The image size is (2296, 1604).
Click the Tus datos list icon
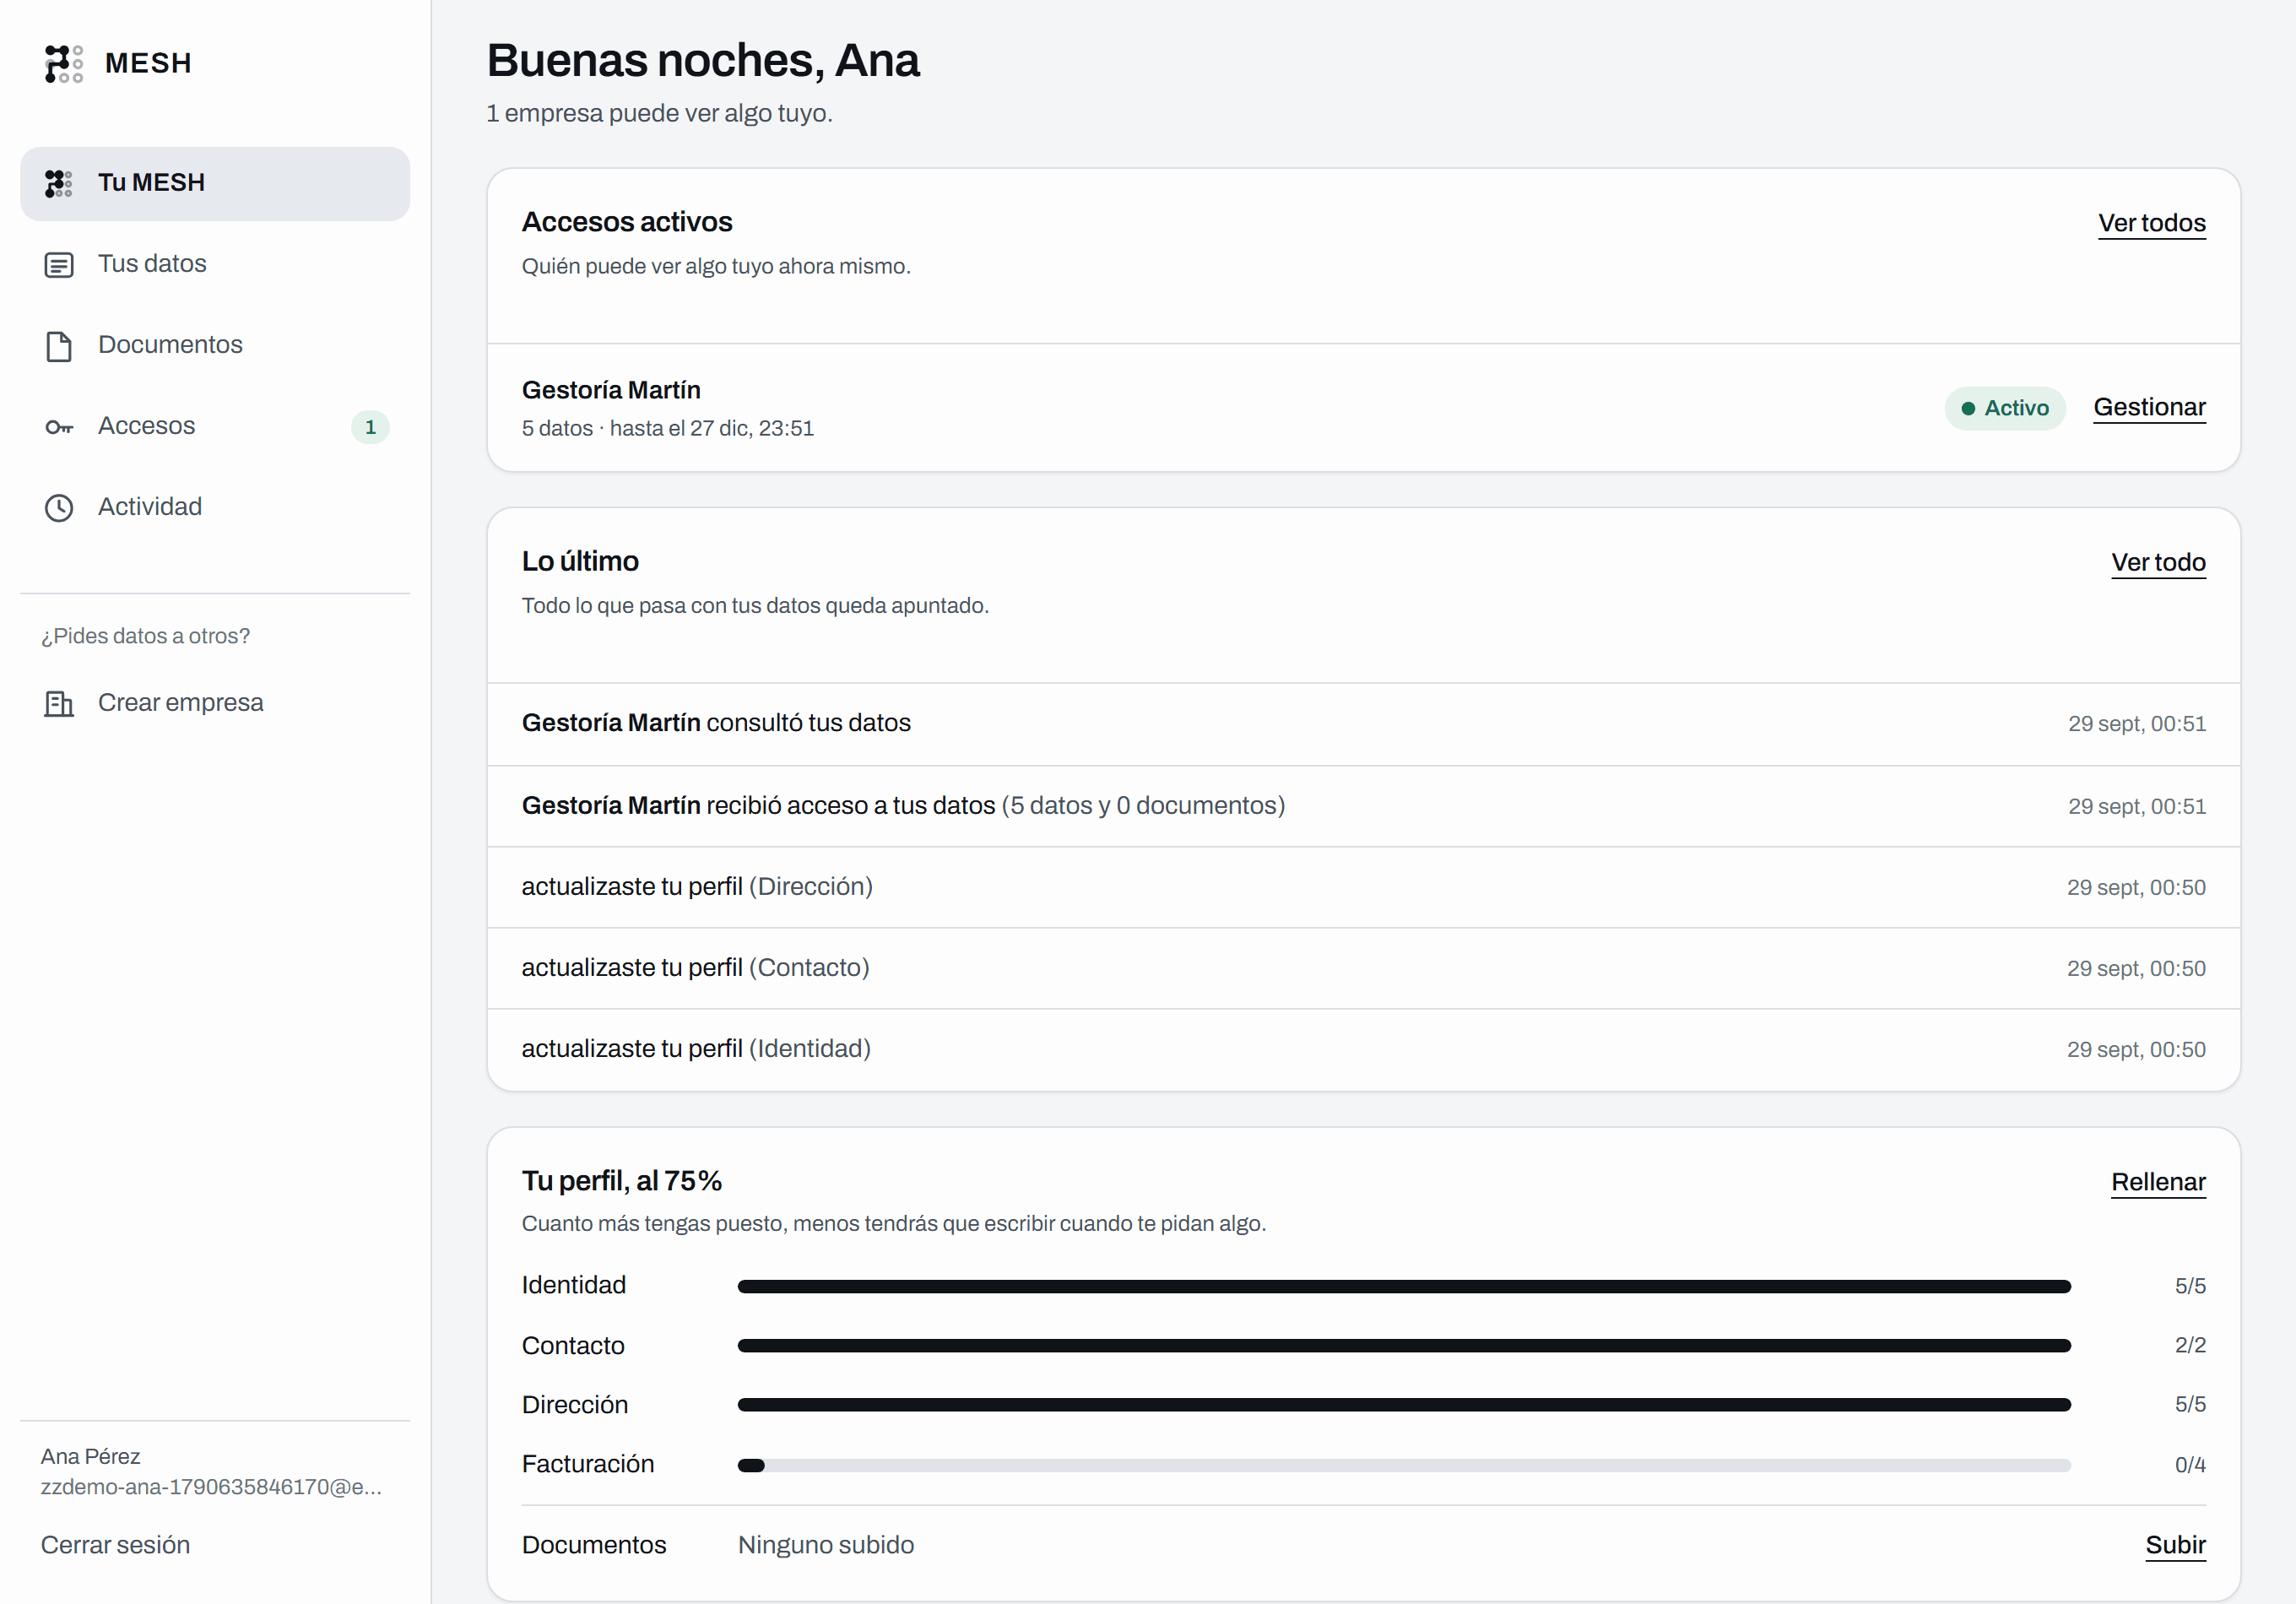[x=59, y=264]
